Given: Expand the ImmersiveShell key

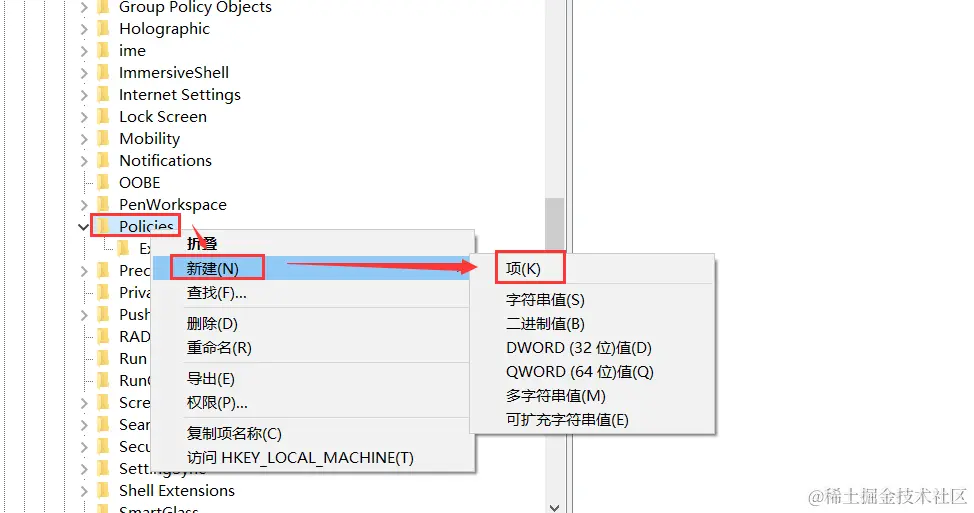Looking at the screenshot, I should pos(84,73).
